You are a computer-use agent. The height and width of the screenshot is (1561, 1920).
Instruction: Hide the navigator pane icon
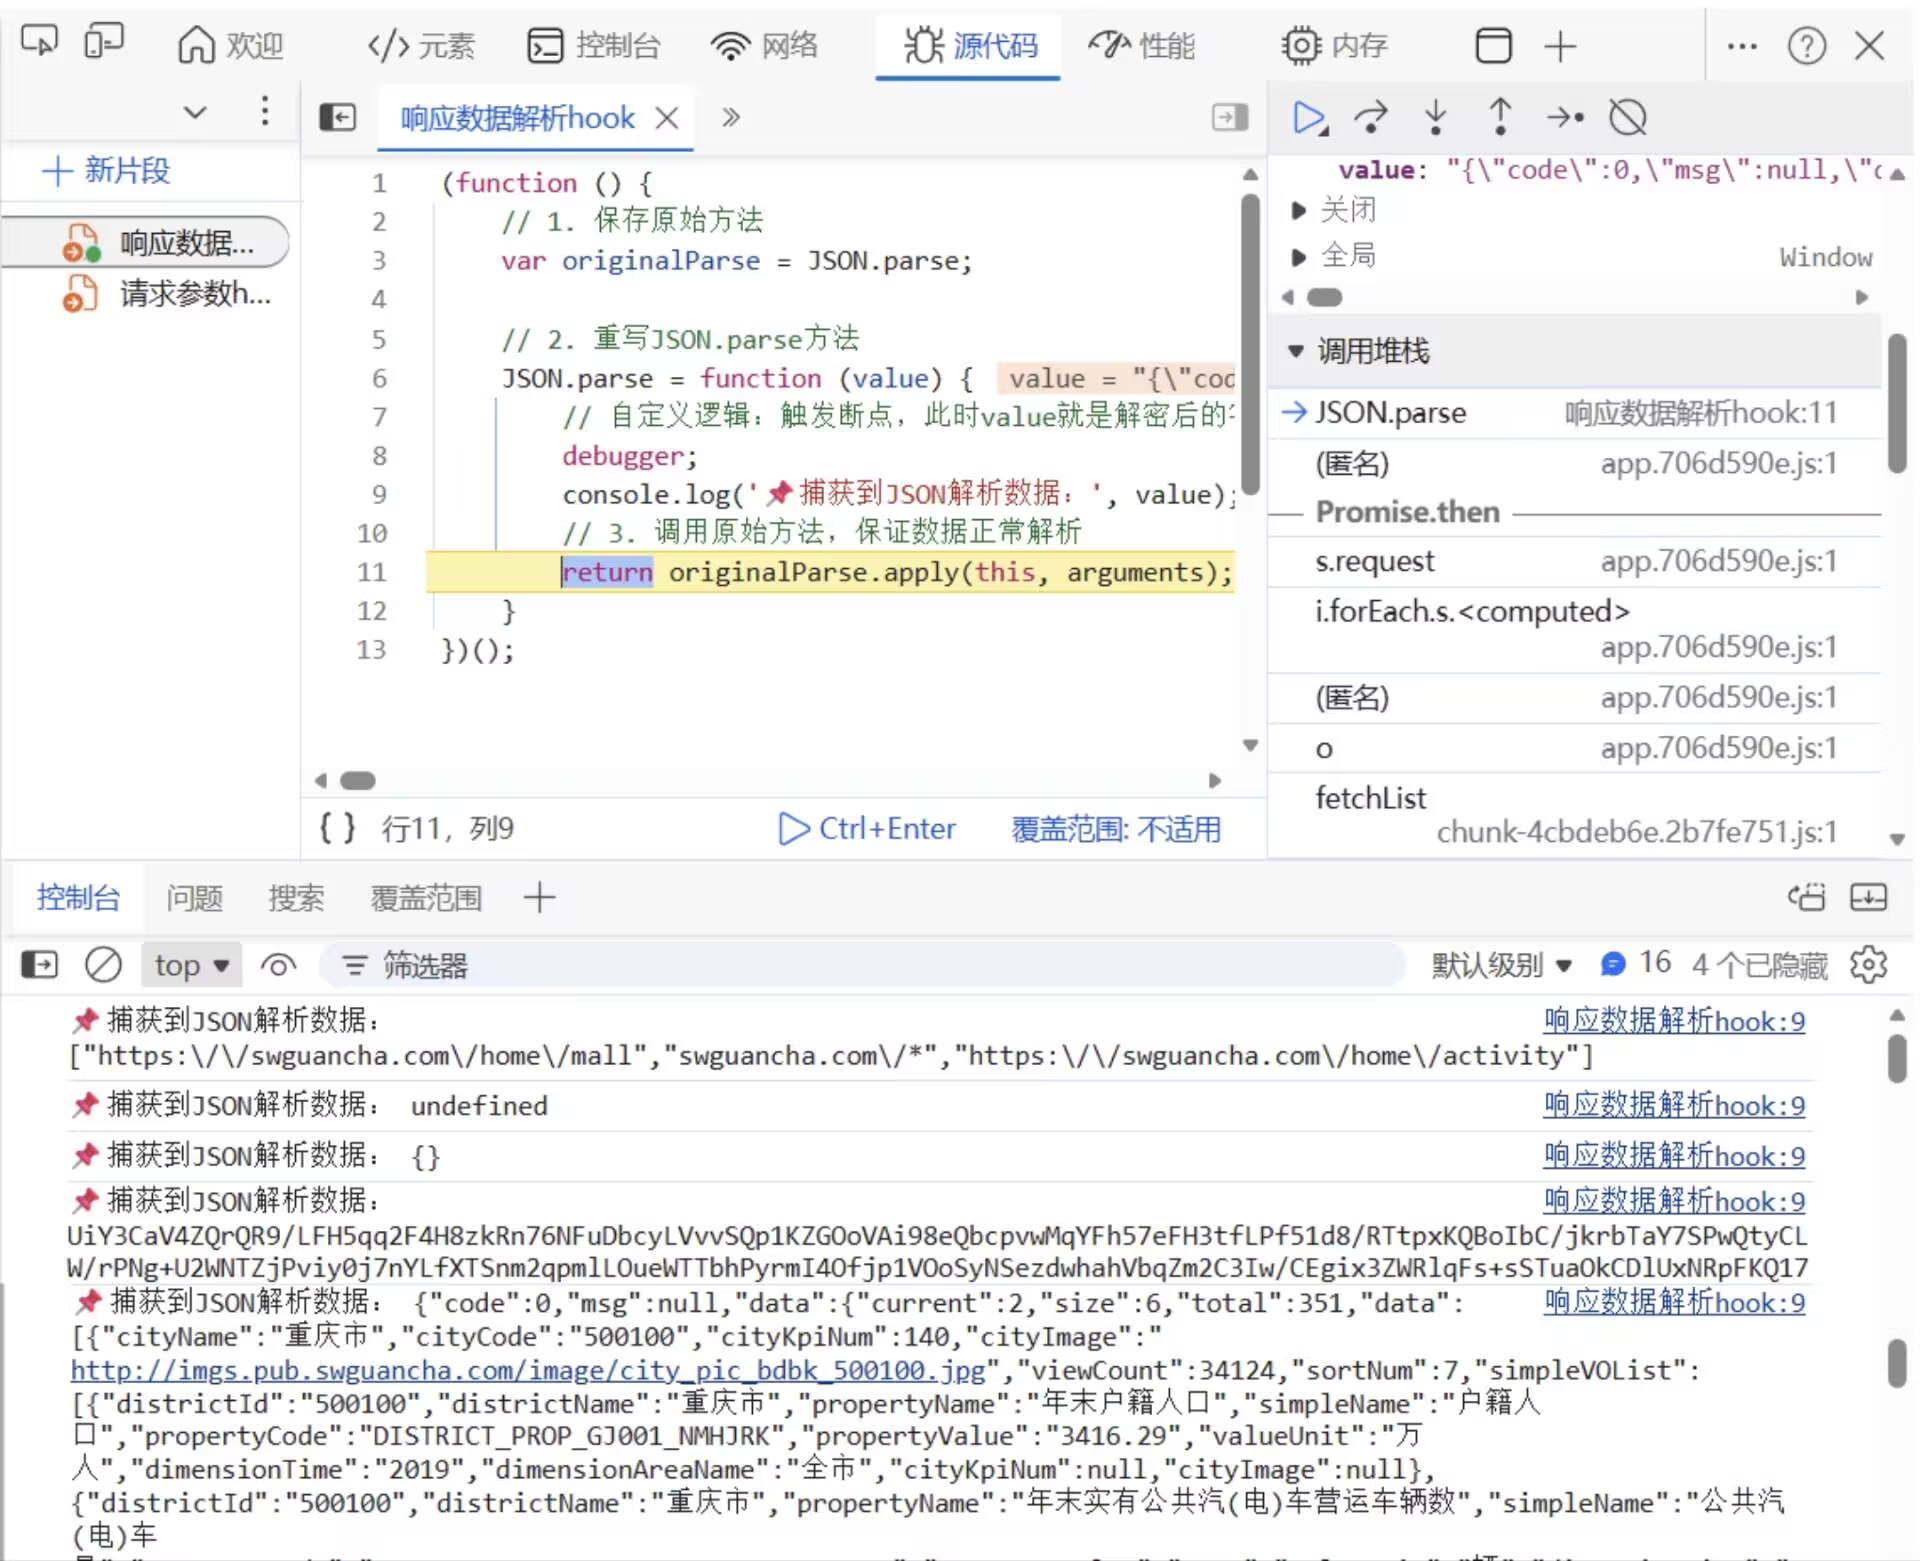pyautogui.click(x=337, y=118)
